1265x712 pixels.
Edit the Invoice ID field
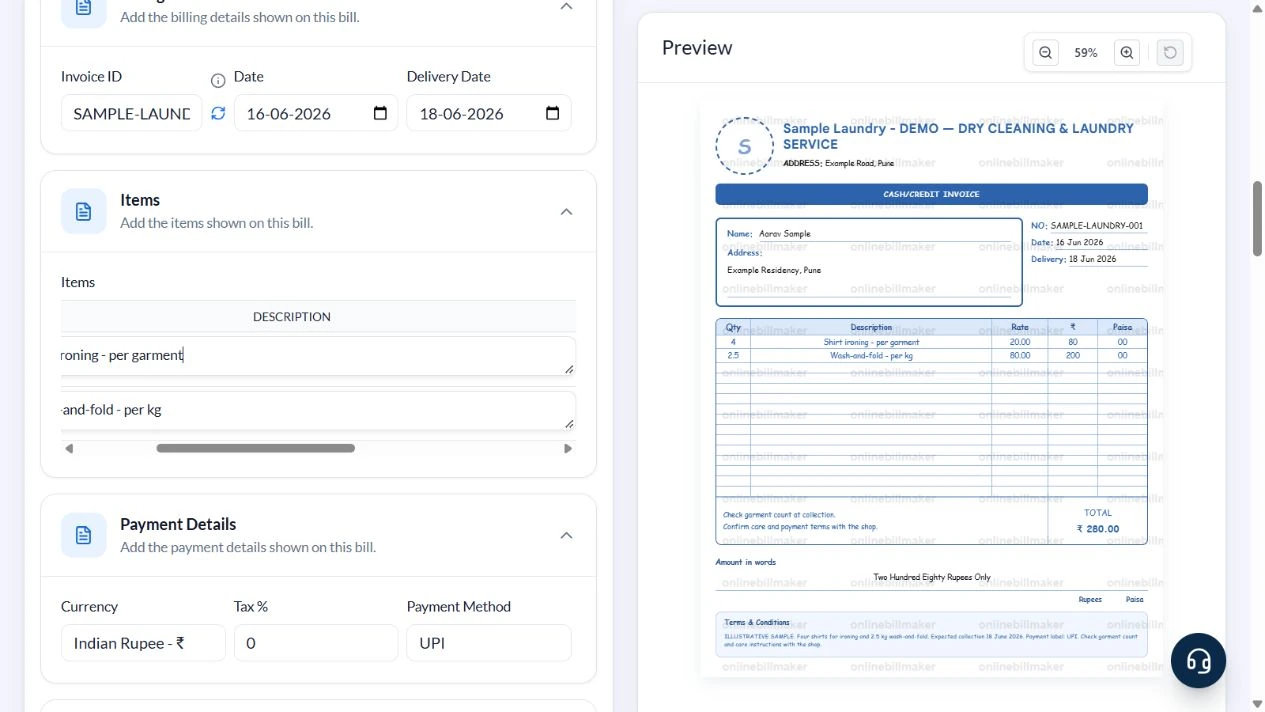click(132, 113)
